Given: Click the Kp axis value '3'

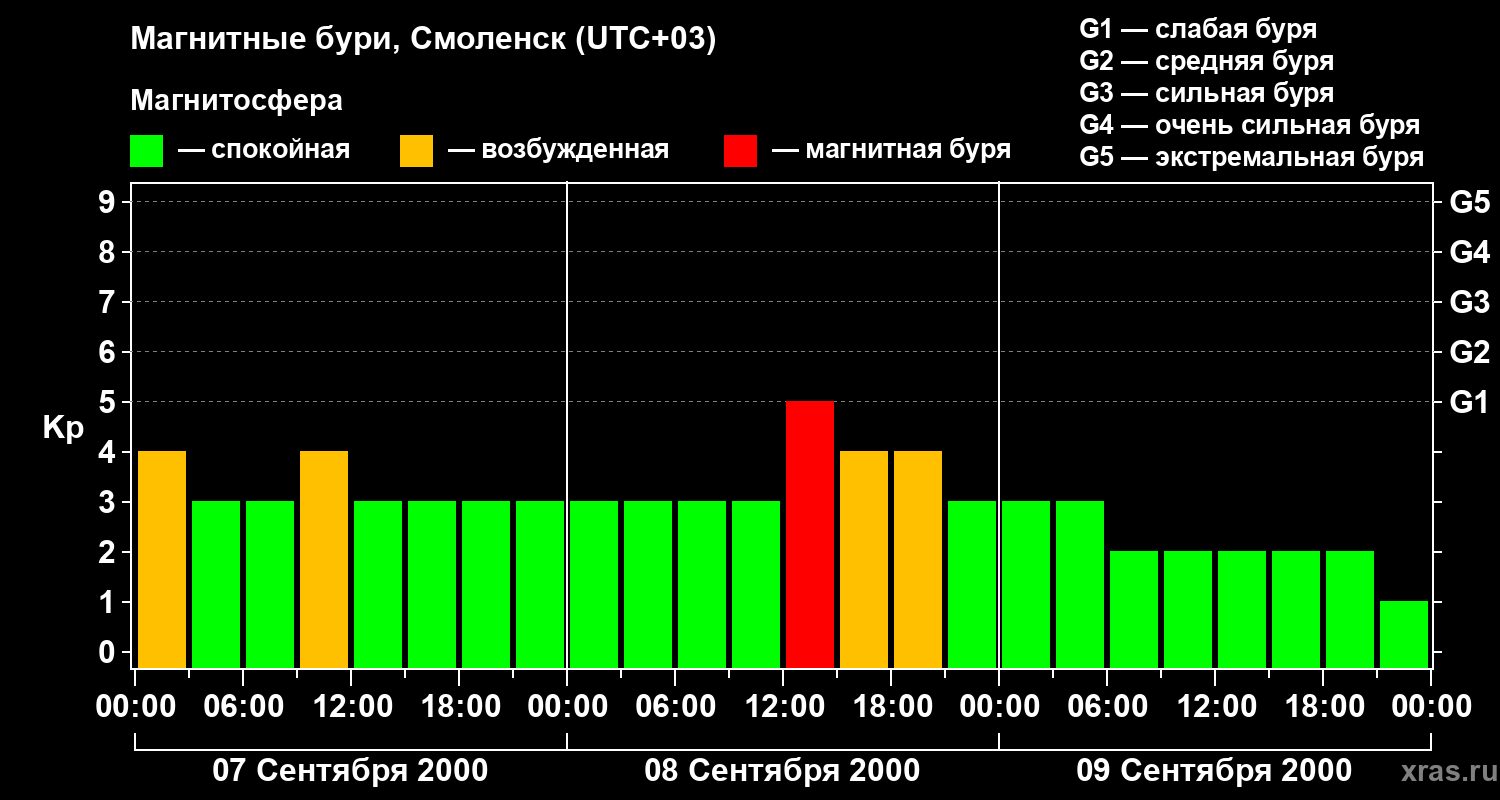Looking at the screenshot, I should click(x=109, y=503).
